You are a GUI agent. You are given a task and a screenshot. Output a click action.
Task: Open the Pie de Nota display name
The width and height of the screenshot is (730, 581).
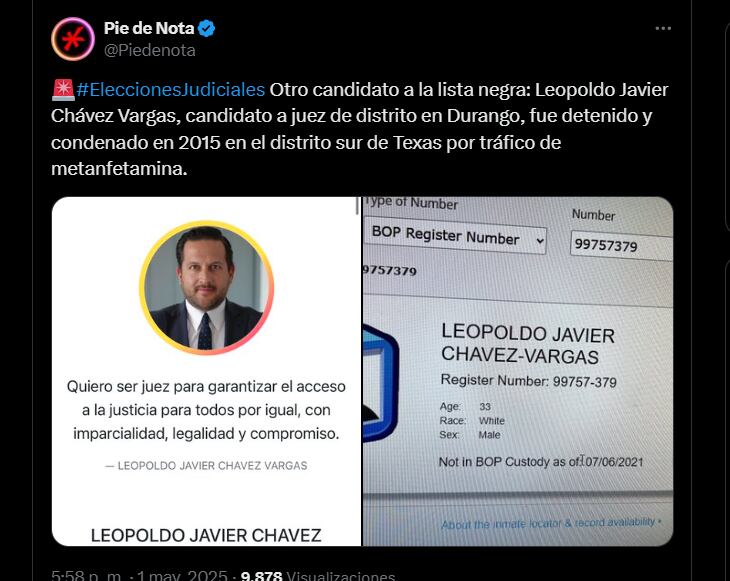[x=149, y=28]
